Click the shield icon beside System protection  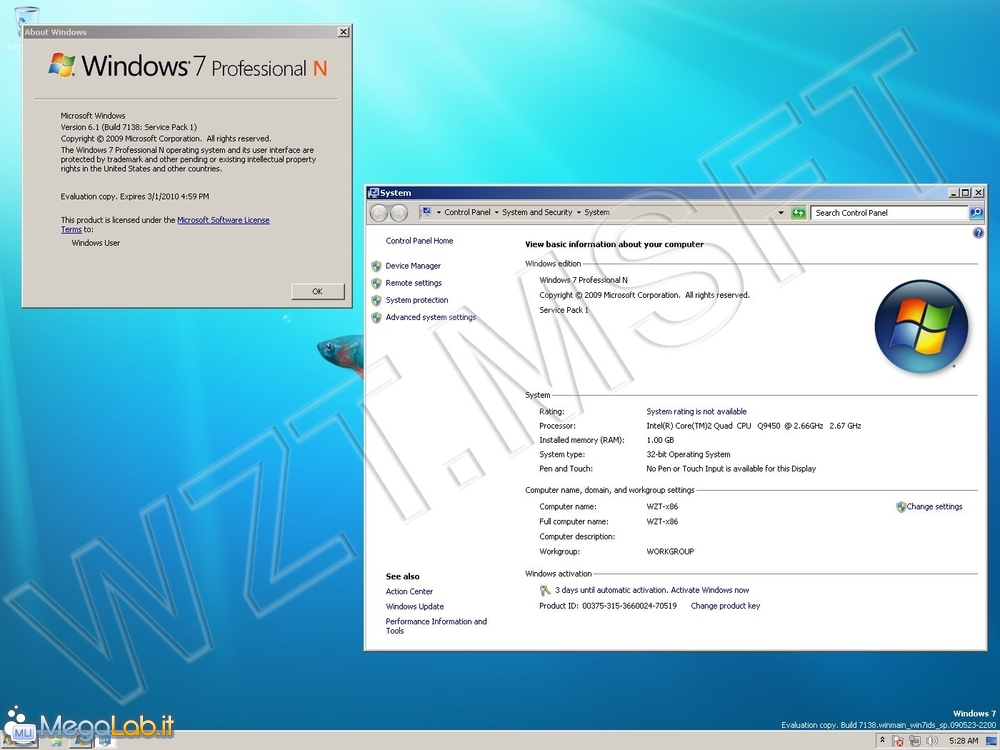pyautogui.click(x=376, y=300)
